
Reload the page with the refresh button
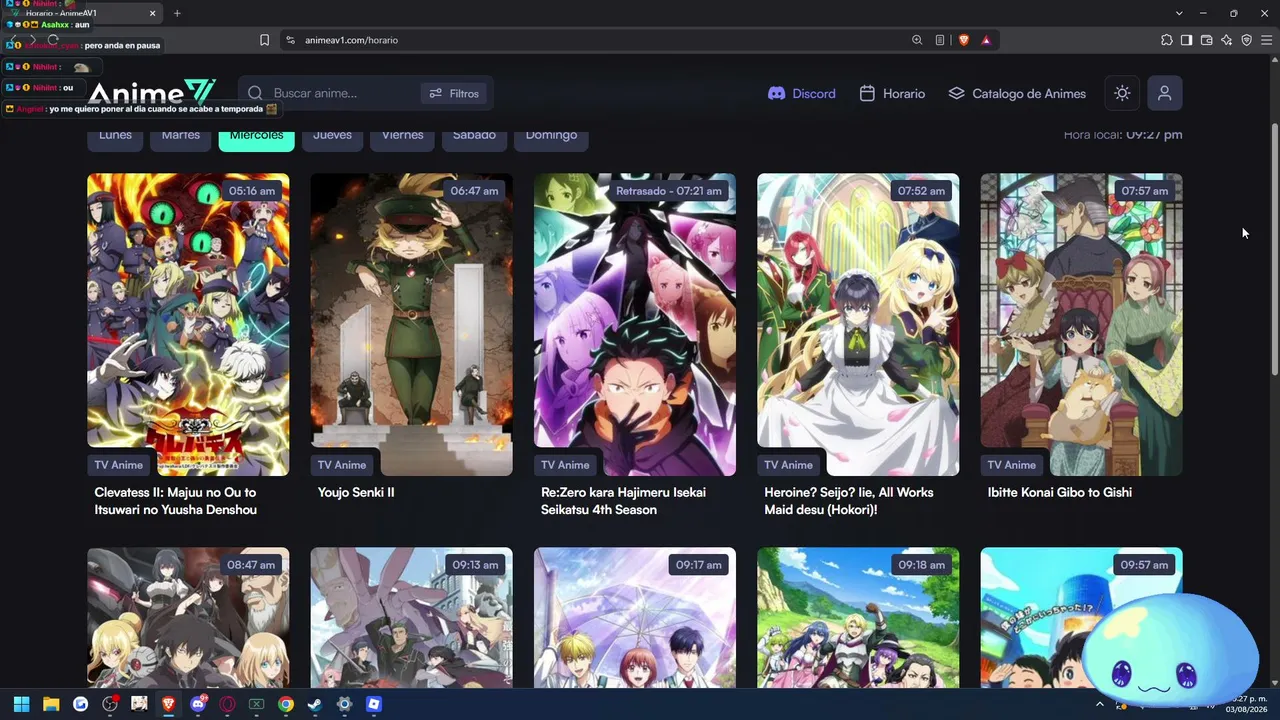[53, 40]
